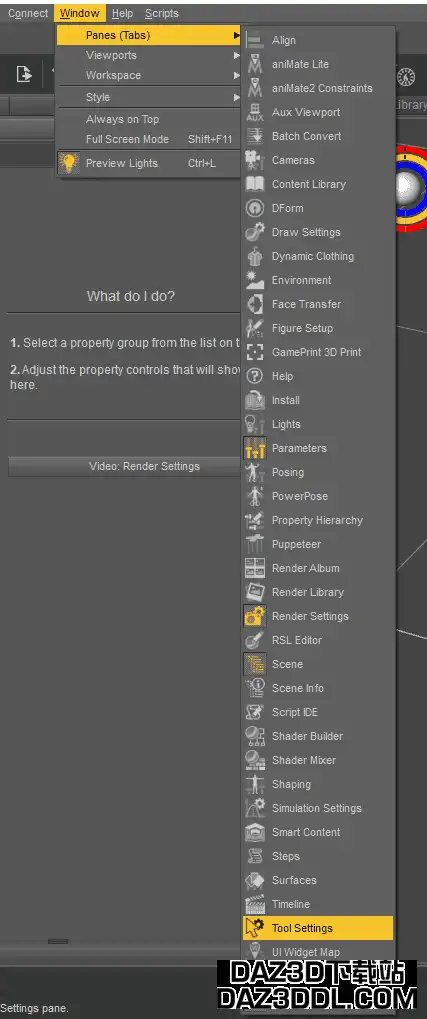
Task: Expand the Workspace submenu
Action: pos(149,75)
